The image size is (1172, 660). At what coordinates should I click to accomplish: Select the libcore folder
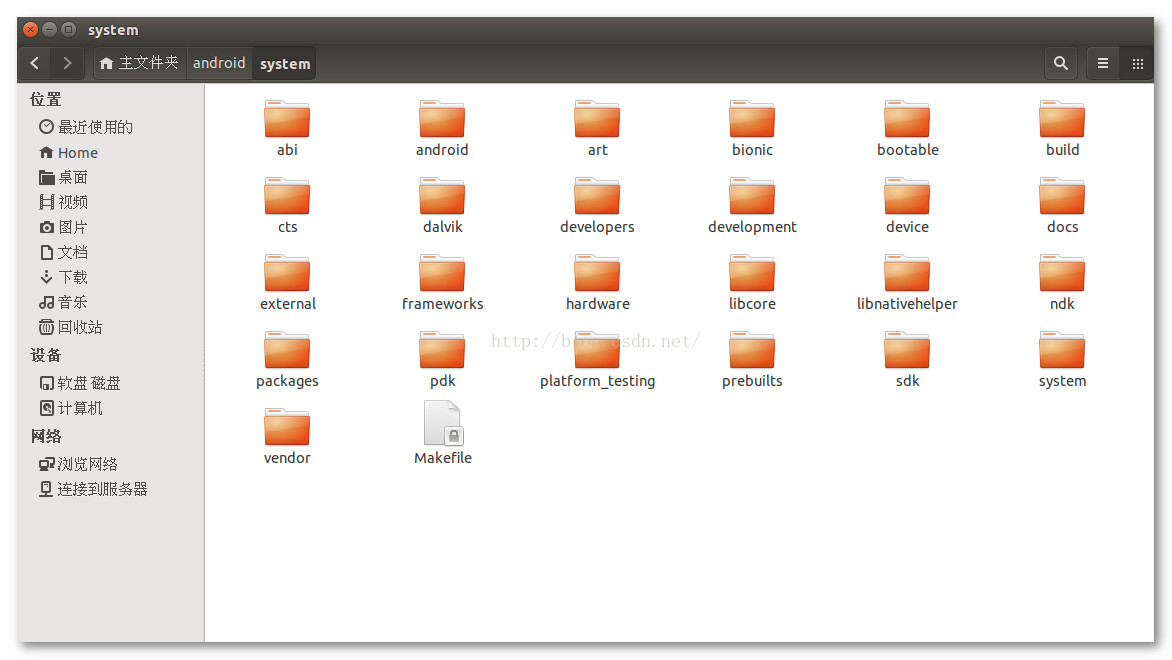[752, 283]
